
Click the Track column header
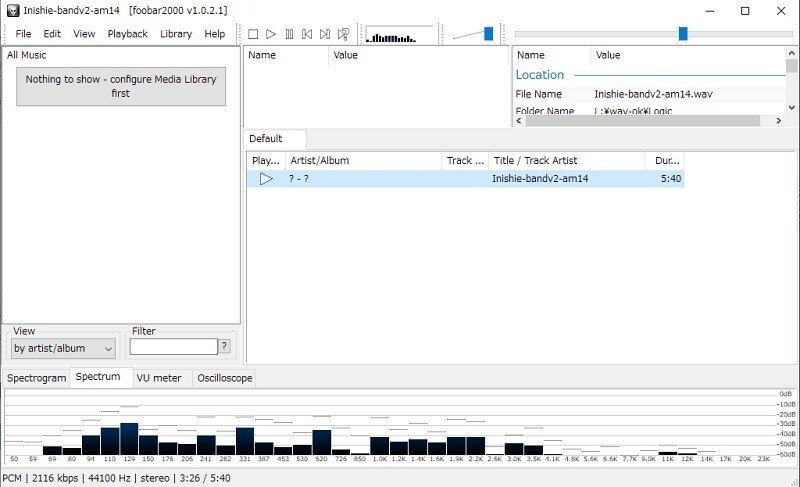click(x=465, y=161)
